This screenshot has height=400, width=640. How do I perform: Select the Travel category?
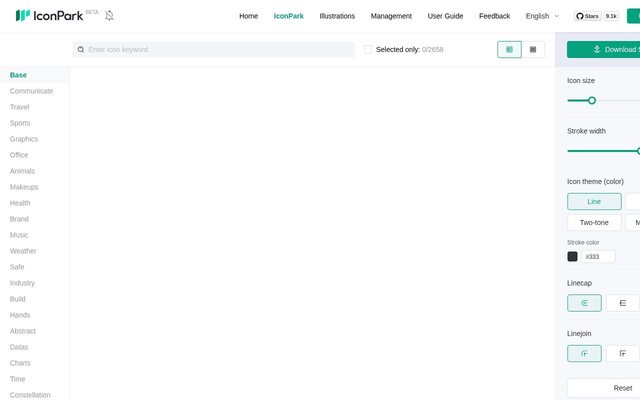(x=20, y=107)
